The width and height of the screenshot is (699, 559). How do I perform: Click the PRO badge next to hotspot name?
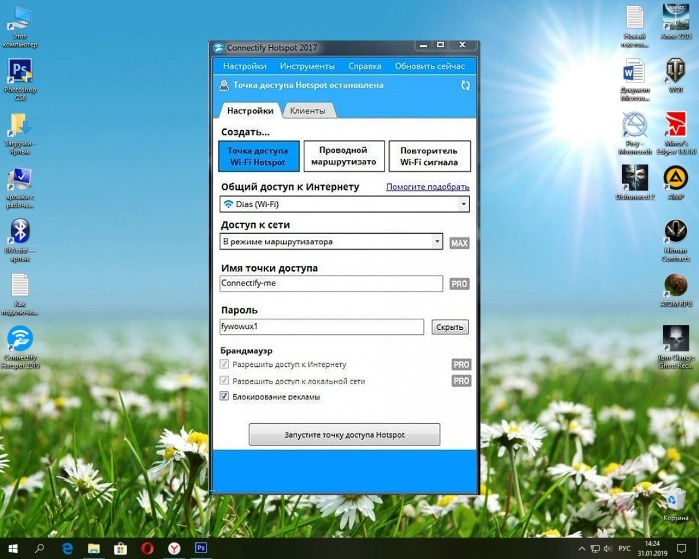(459, 284)
